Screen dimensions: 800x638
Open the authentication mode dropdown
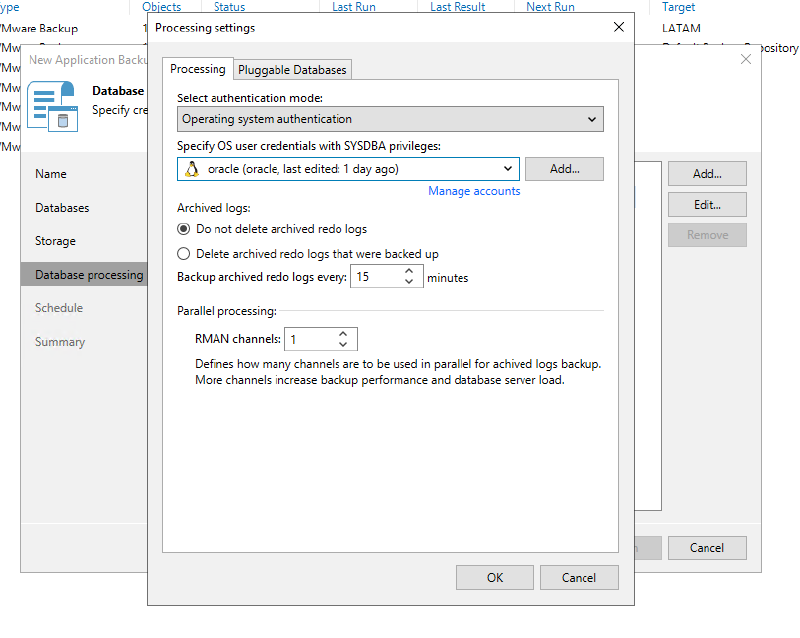[x=390, y=119]
